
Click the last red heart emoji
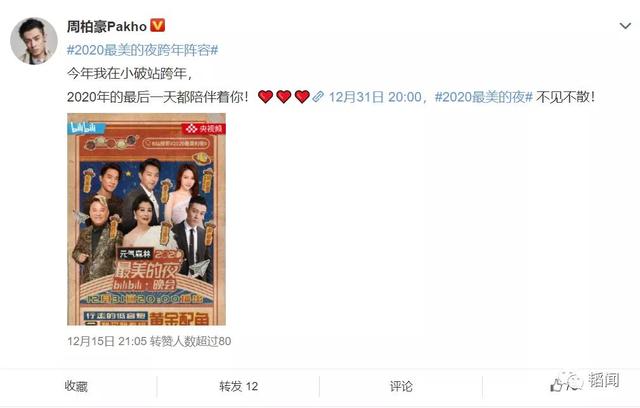pos(302,97)
